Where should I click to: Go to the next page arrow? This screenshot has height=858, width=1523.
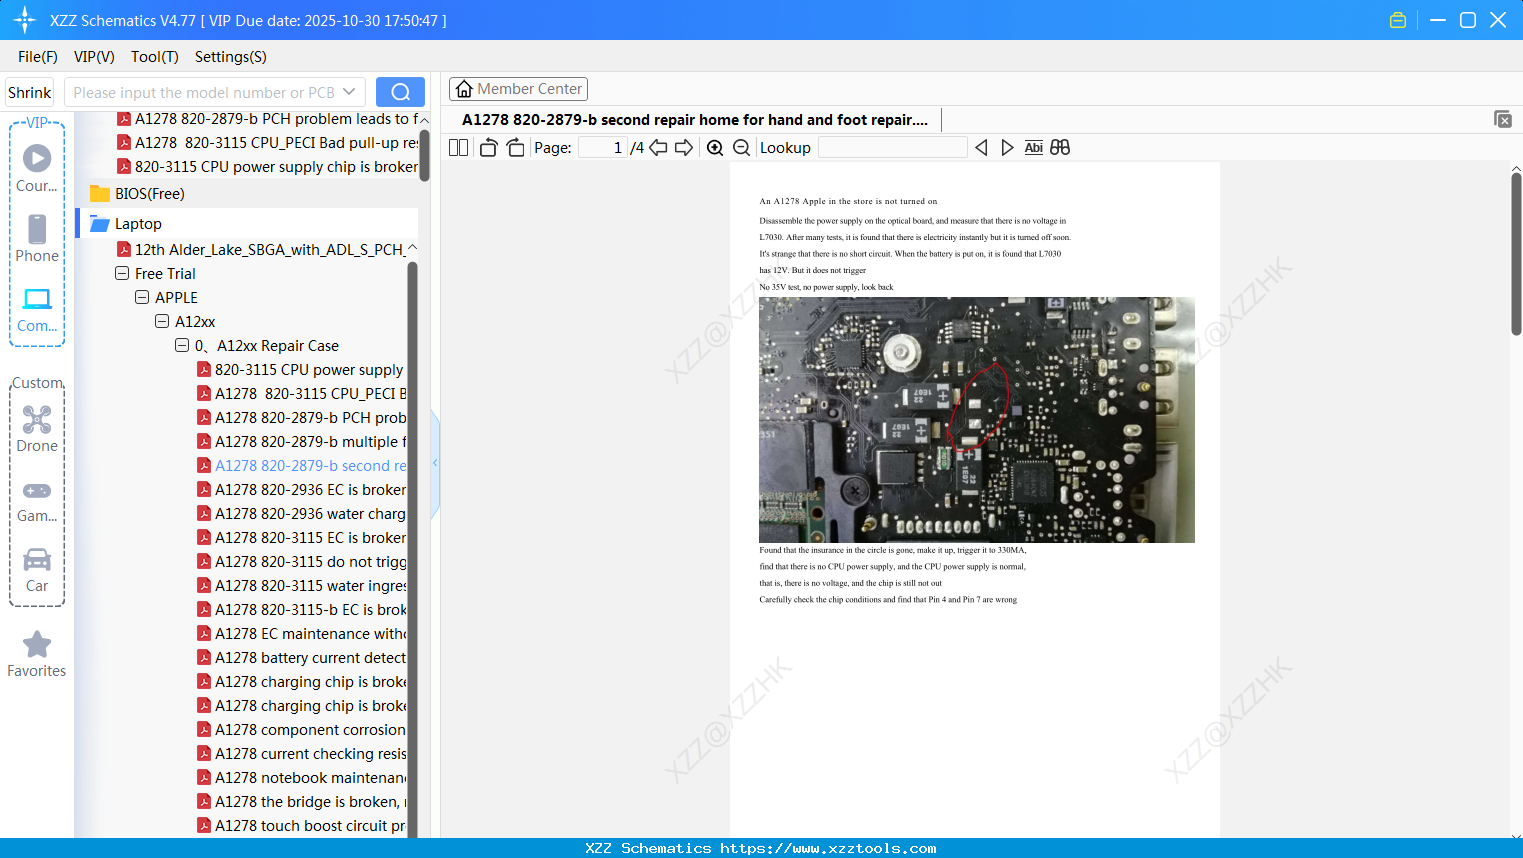(x=684, y=148)
